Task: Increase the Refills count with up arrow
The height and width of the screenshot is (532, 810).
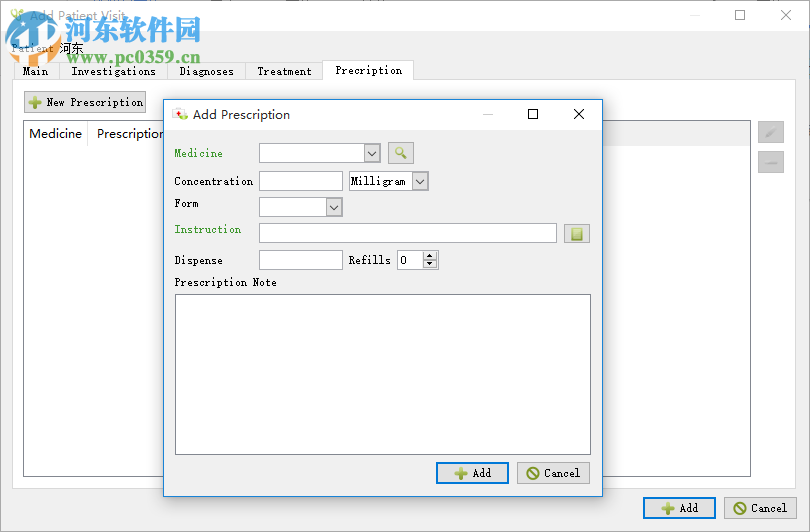Action: (430, 256)
